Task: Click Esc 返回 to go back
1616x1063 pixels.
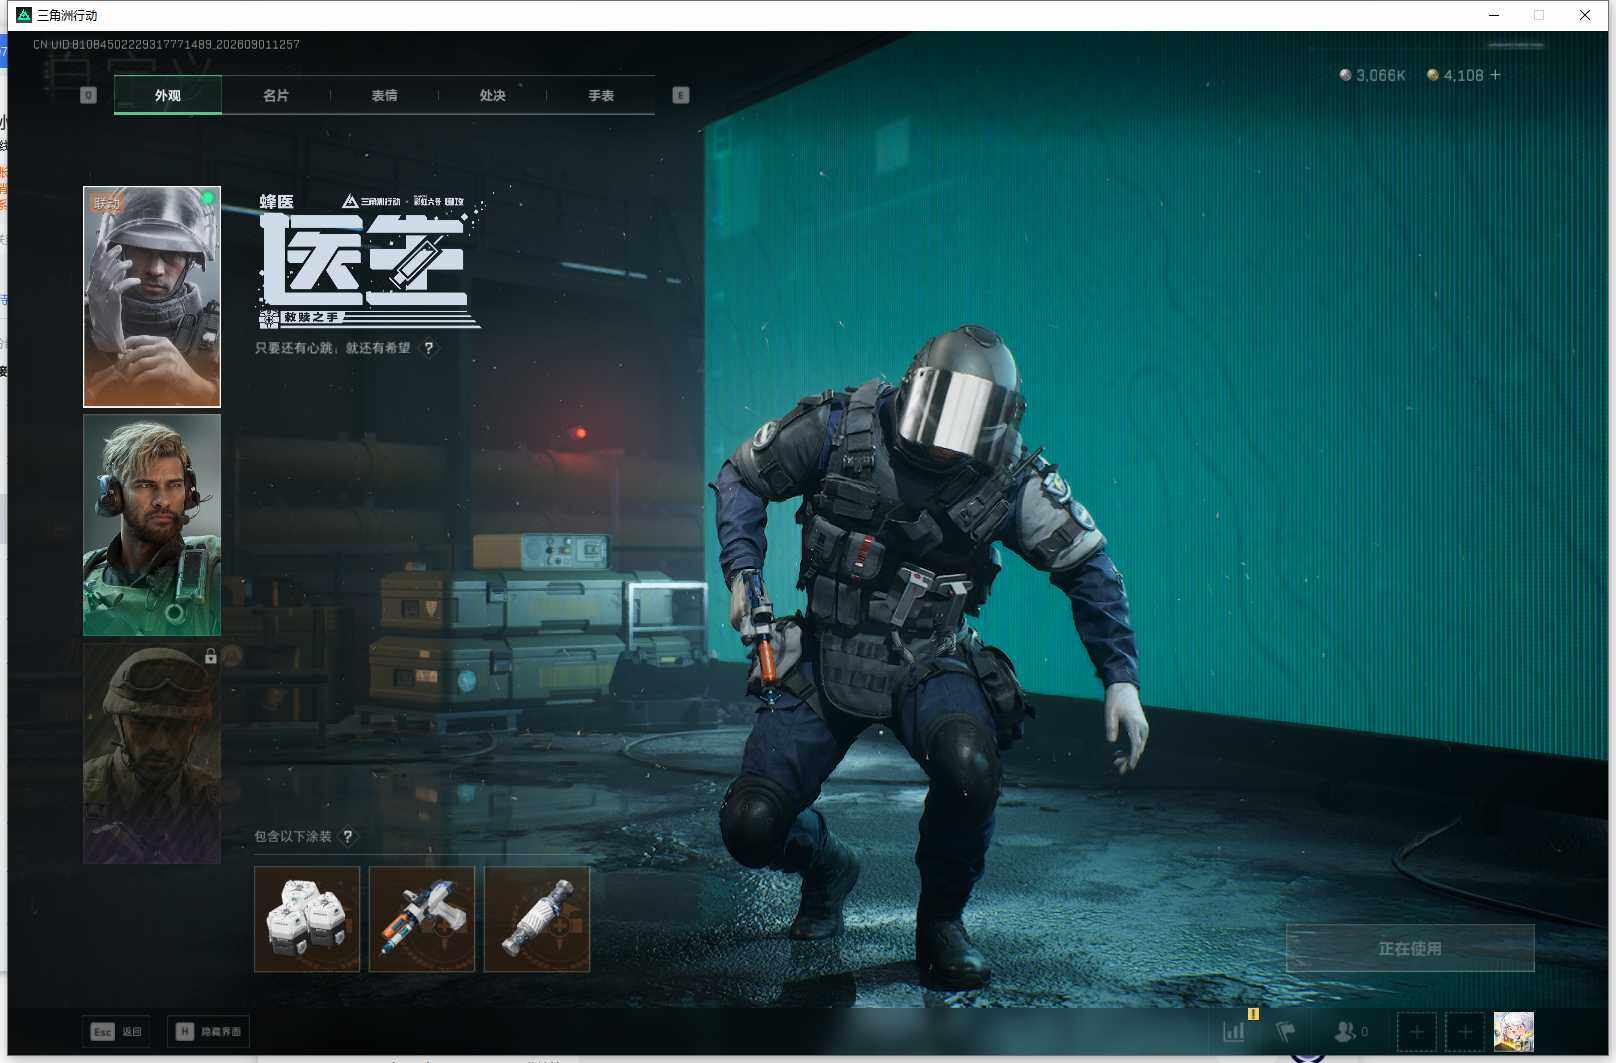Action: [116, 1031]
